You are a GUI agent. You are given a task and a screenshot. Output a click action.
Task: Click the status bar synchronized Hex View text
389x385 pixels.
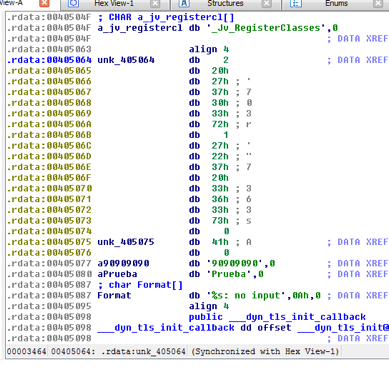point(265,351)
